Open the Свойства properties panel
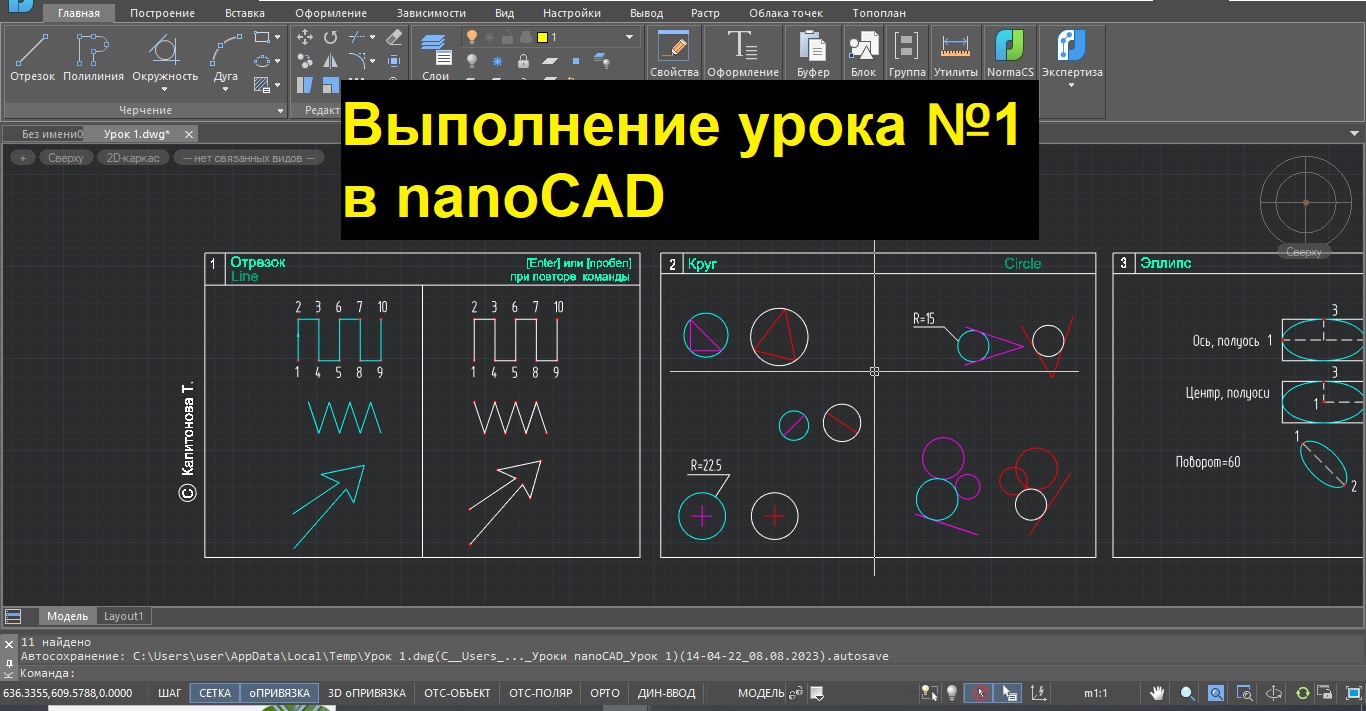 pos(674,54)
